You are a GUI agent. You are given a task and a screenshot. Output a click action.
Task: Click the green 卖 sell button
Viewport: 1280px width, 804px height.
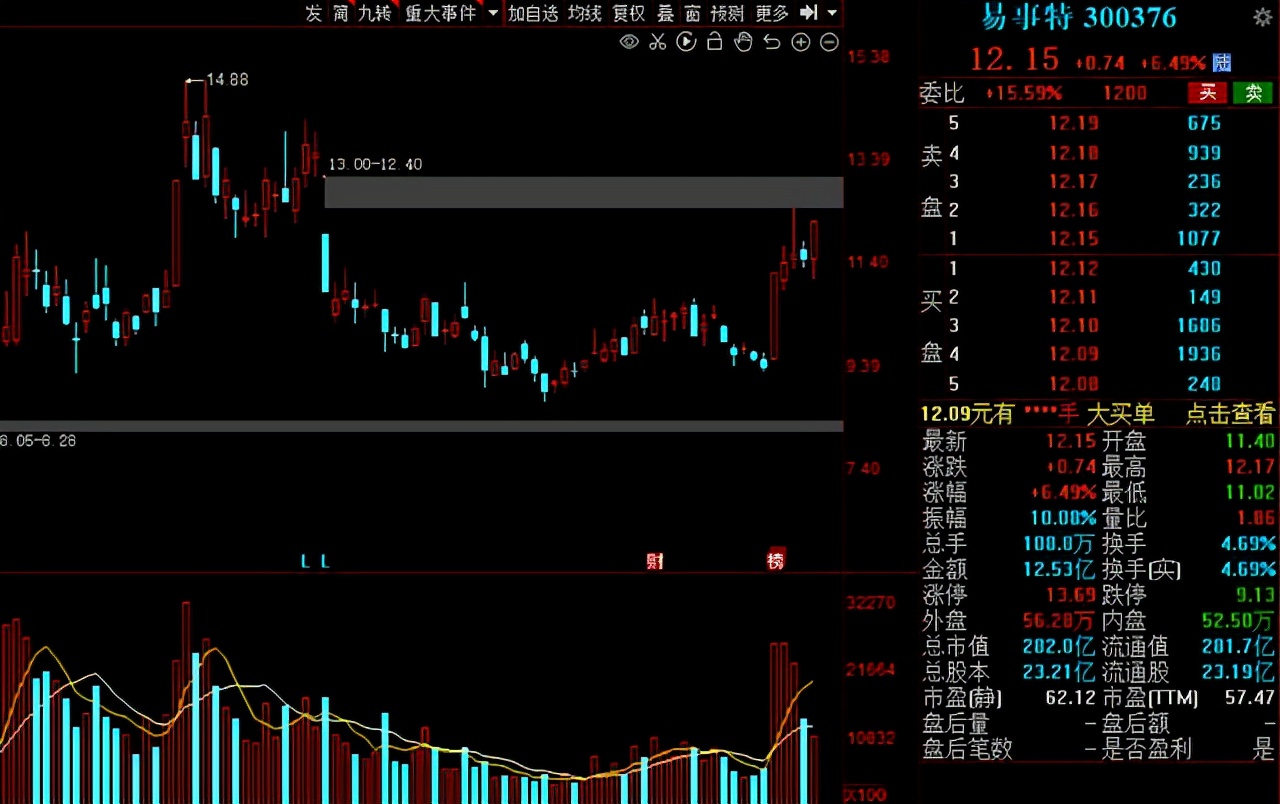click(x=1253, y=93)
